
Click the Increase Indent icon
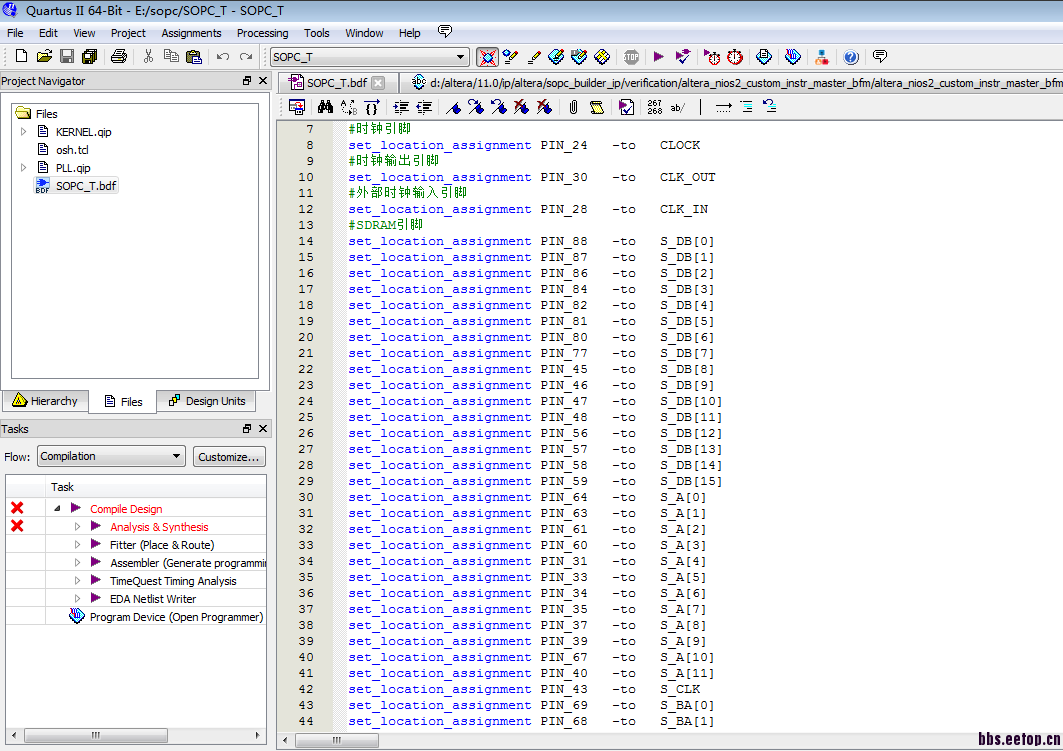401,107
